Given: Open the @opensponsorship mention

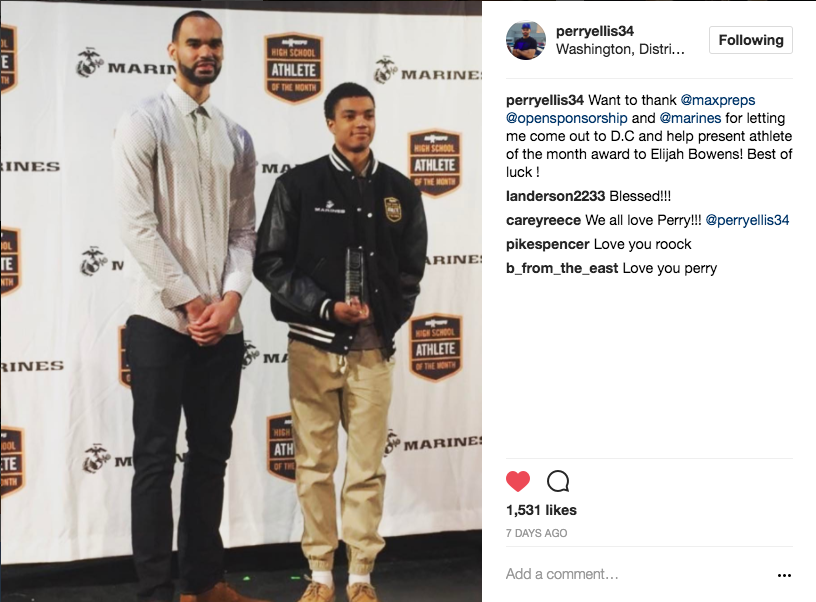Looking at the screenshot, I should [x=566, y=118].
